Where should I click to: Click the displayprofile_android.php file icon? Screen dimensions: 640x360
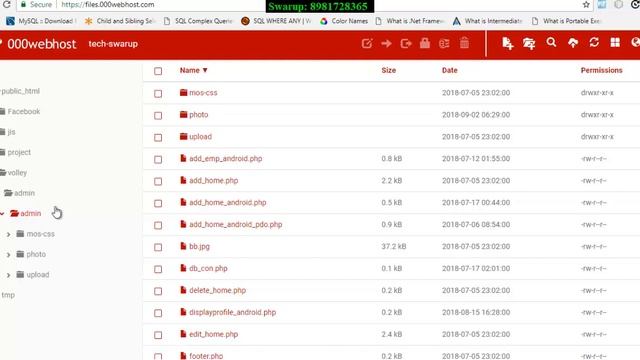(x=183, y=312)
